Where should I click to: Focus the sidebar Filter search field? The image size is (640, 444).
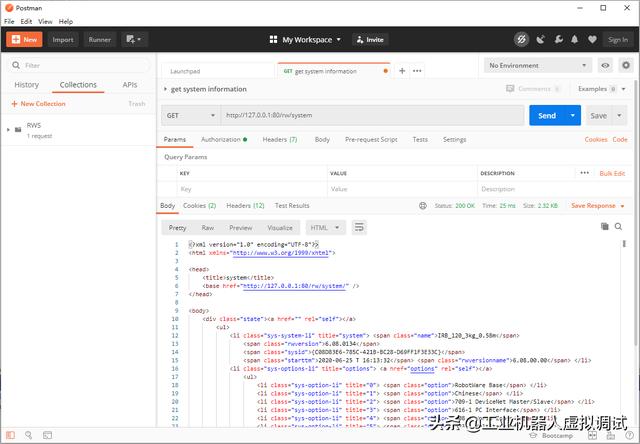78,65
